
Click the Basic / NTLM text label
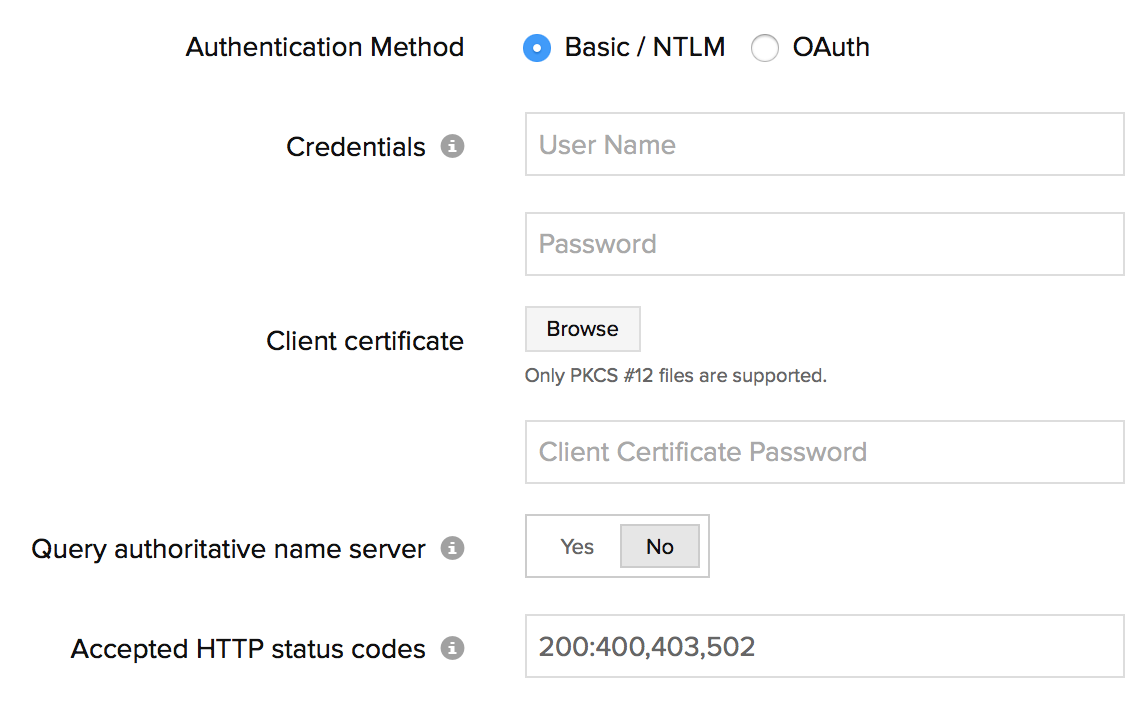tap(645, 47)
